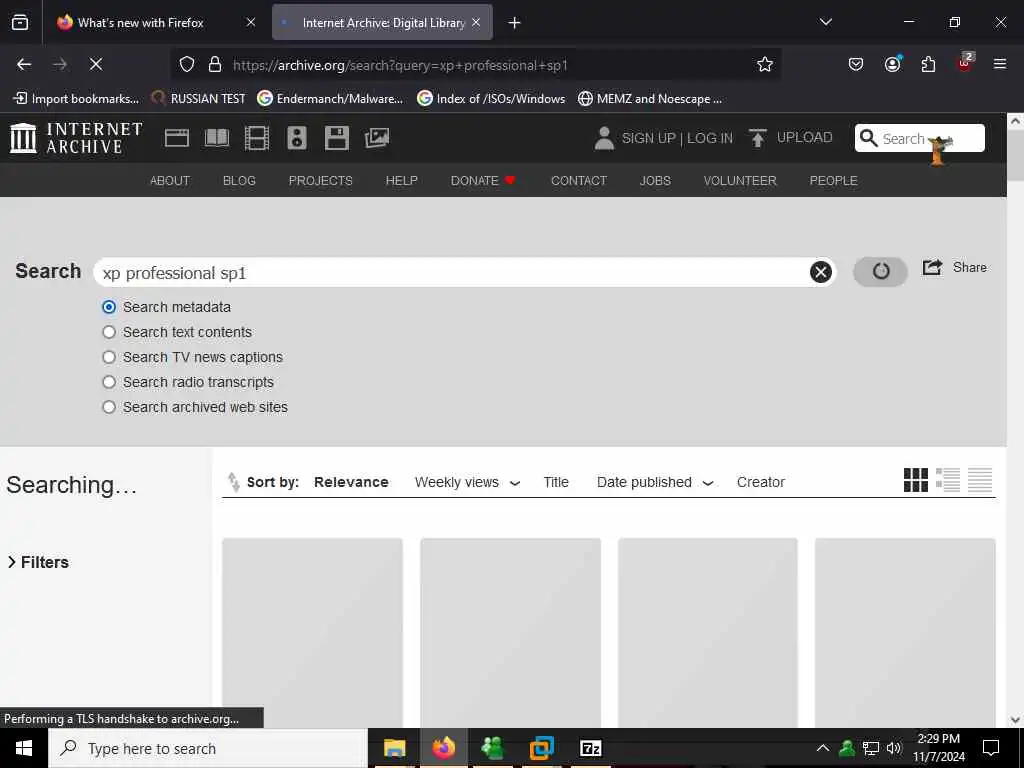Click the Share icon

(x=932, y=267)
